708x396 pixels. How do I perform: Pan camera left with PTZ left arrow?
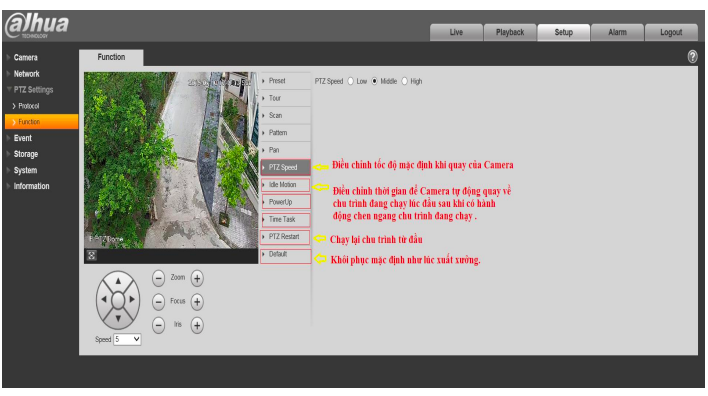pos(104,299)
